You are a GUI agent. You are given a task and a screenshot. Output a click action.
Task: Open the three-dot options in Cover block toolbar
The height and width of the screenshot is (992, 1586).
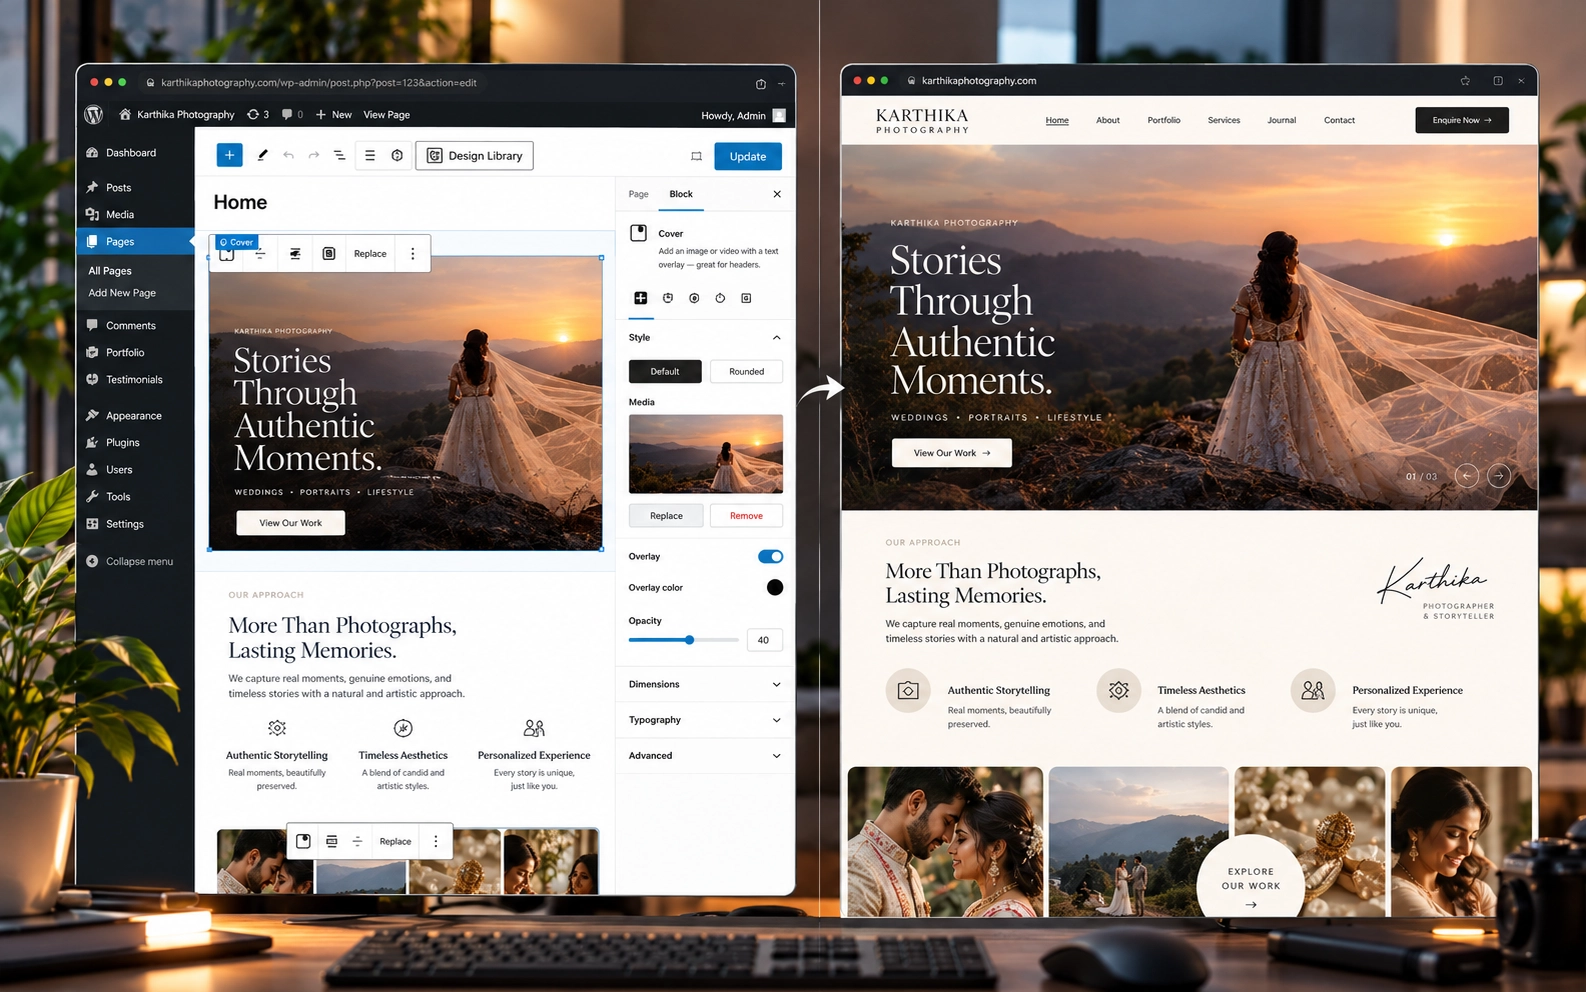tap(412, 254)
